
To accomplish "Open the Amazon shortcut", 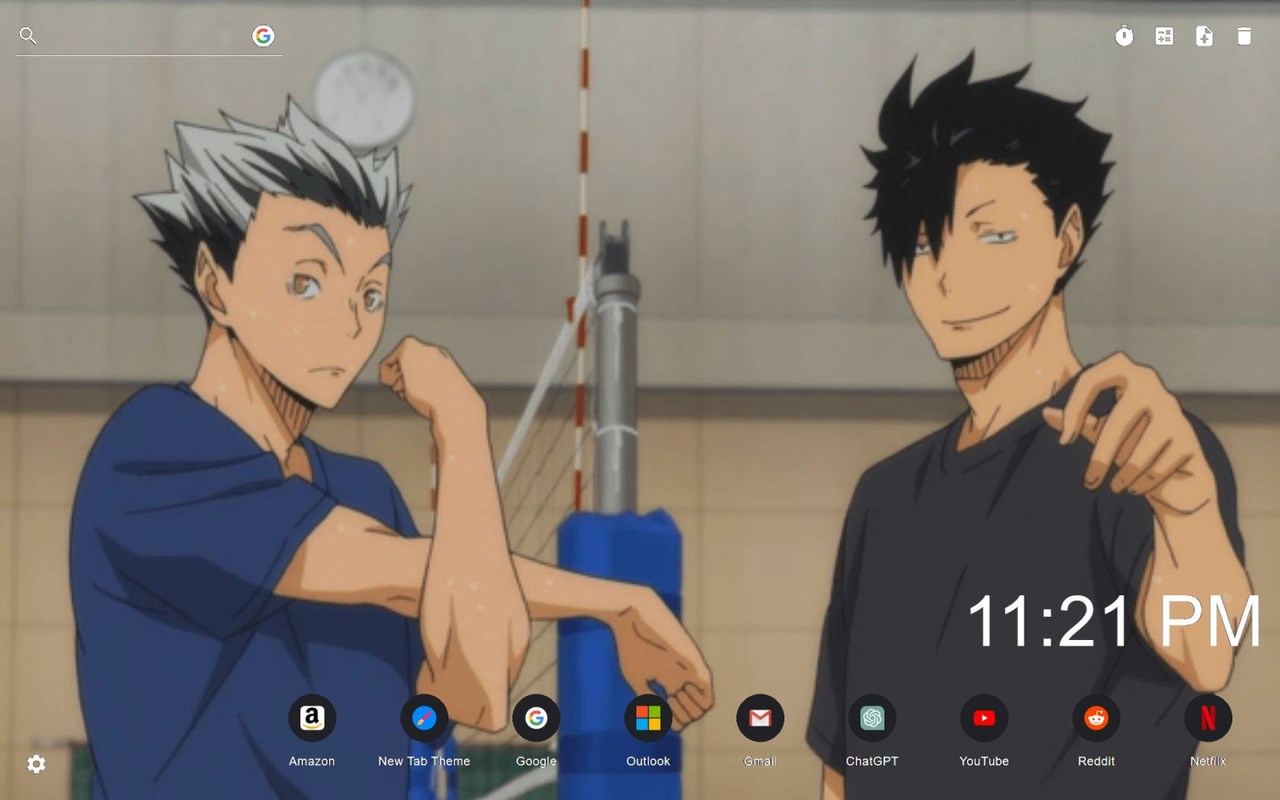I will tap(312, 718).
